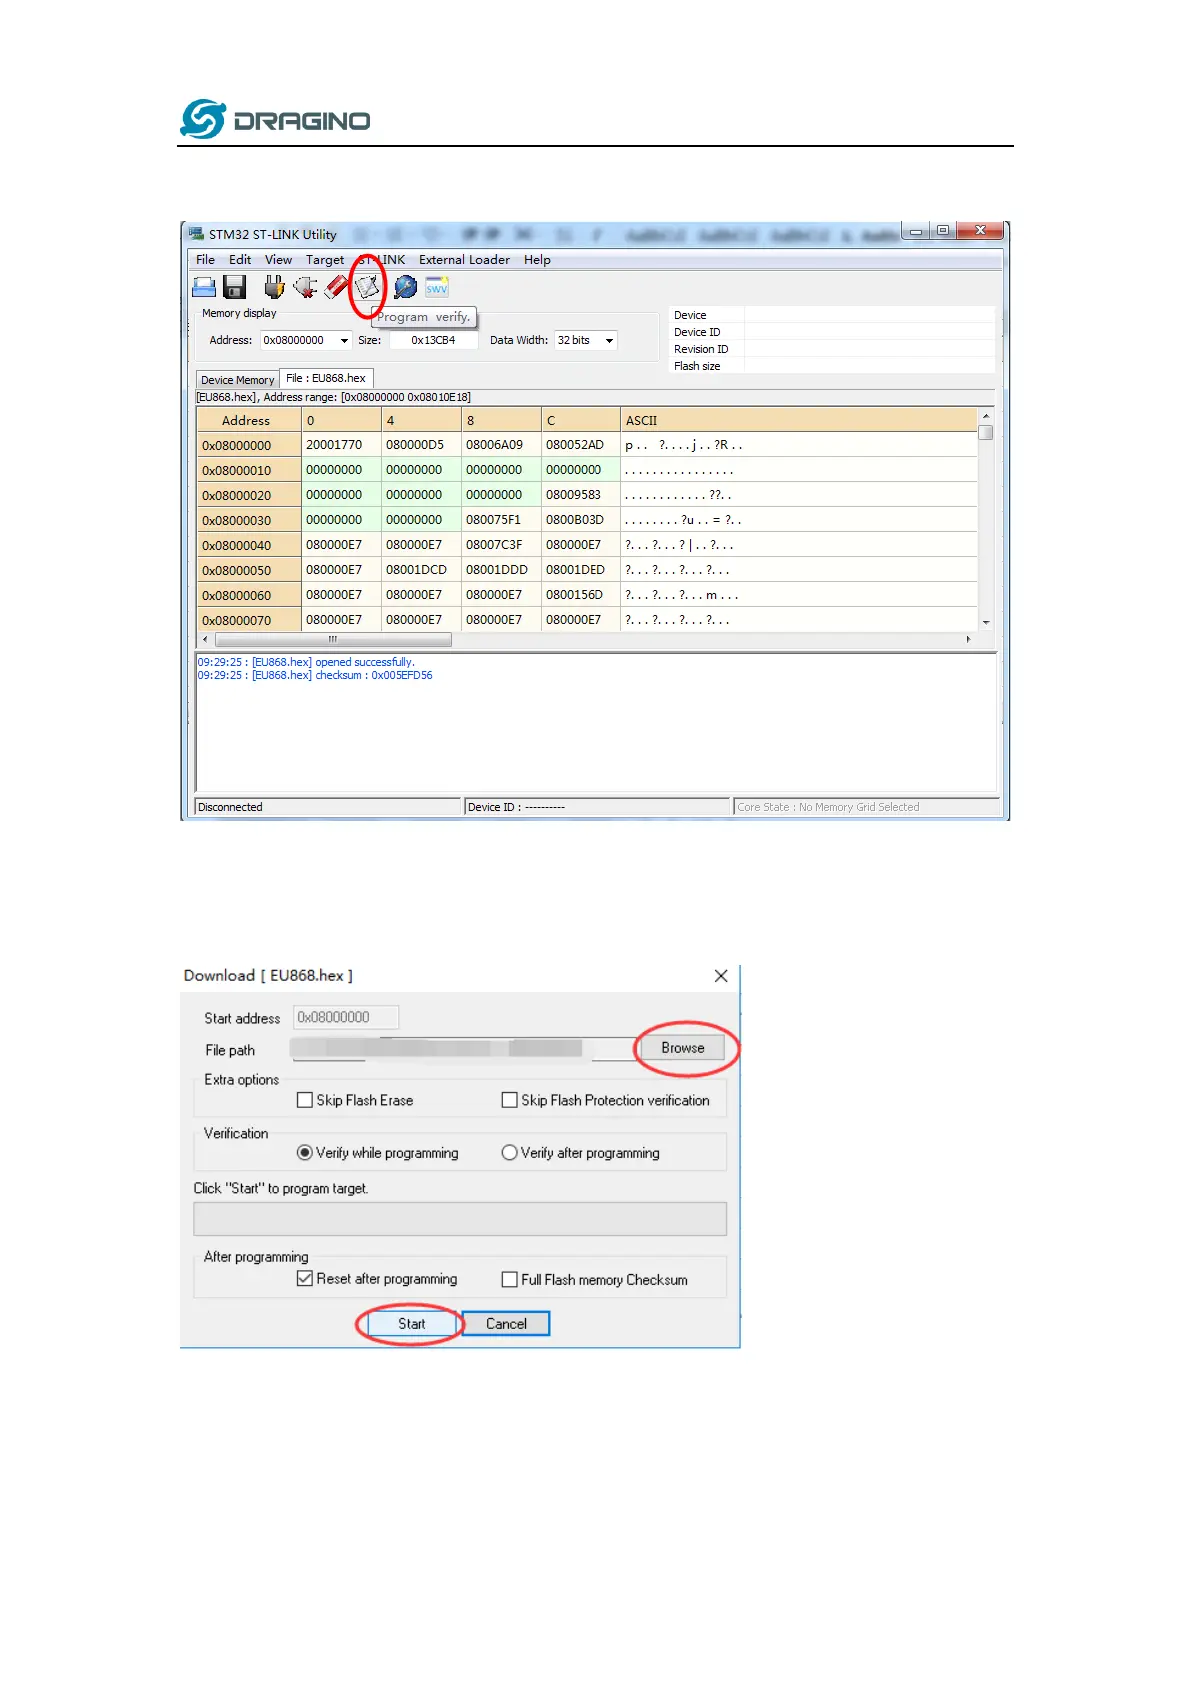The width and height of the screenshot is (1191, 1684).
Task: Click the Device ID status bar field
Action: (x=598, y=807)
